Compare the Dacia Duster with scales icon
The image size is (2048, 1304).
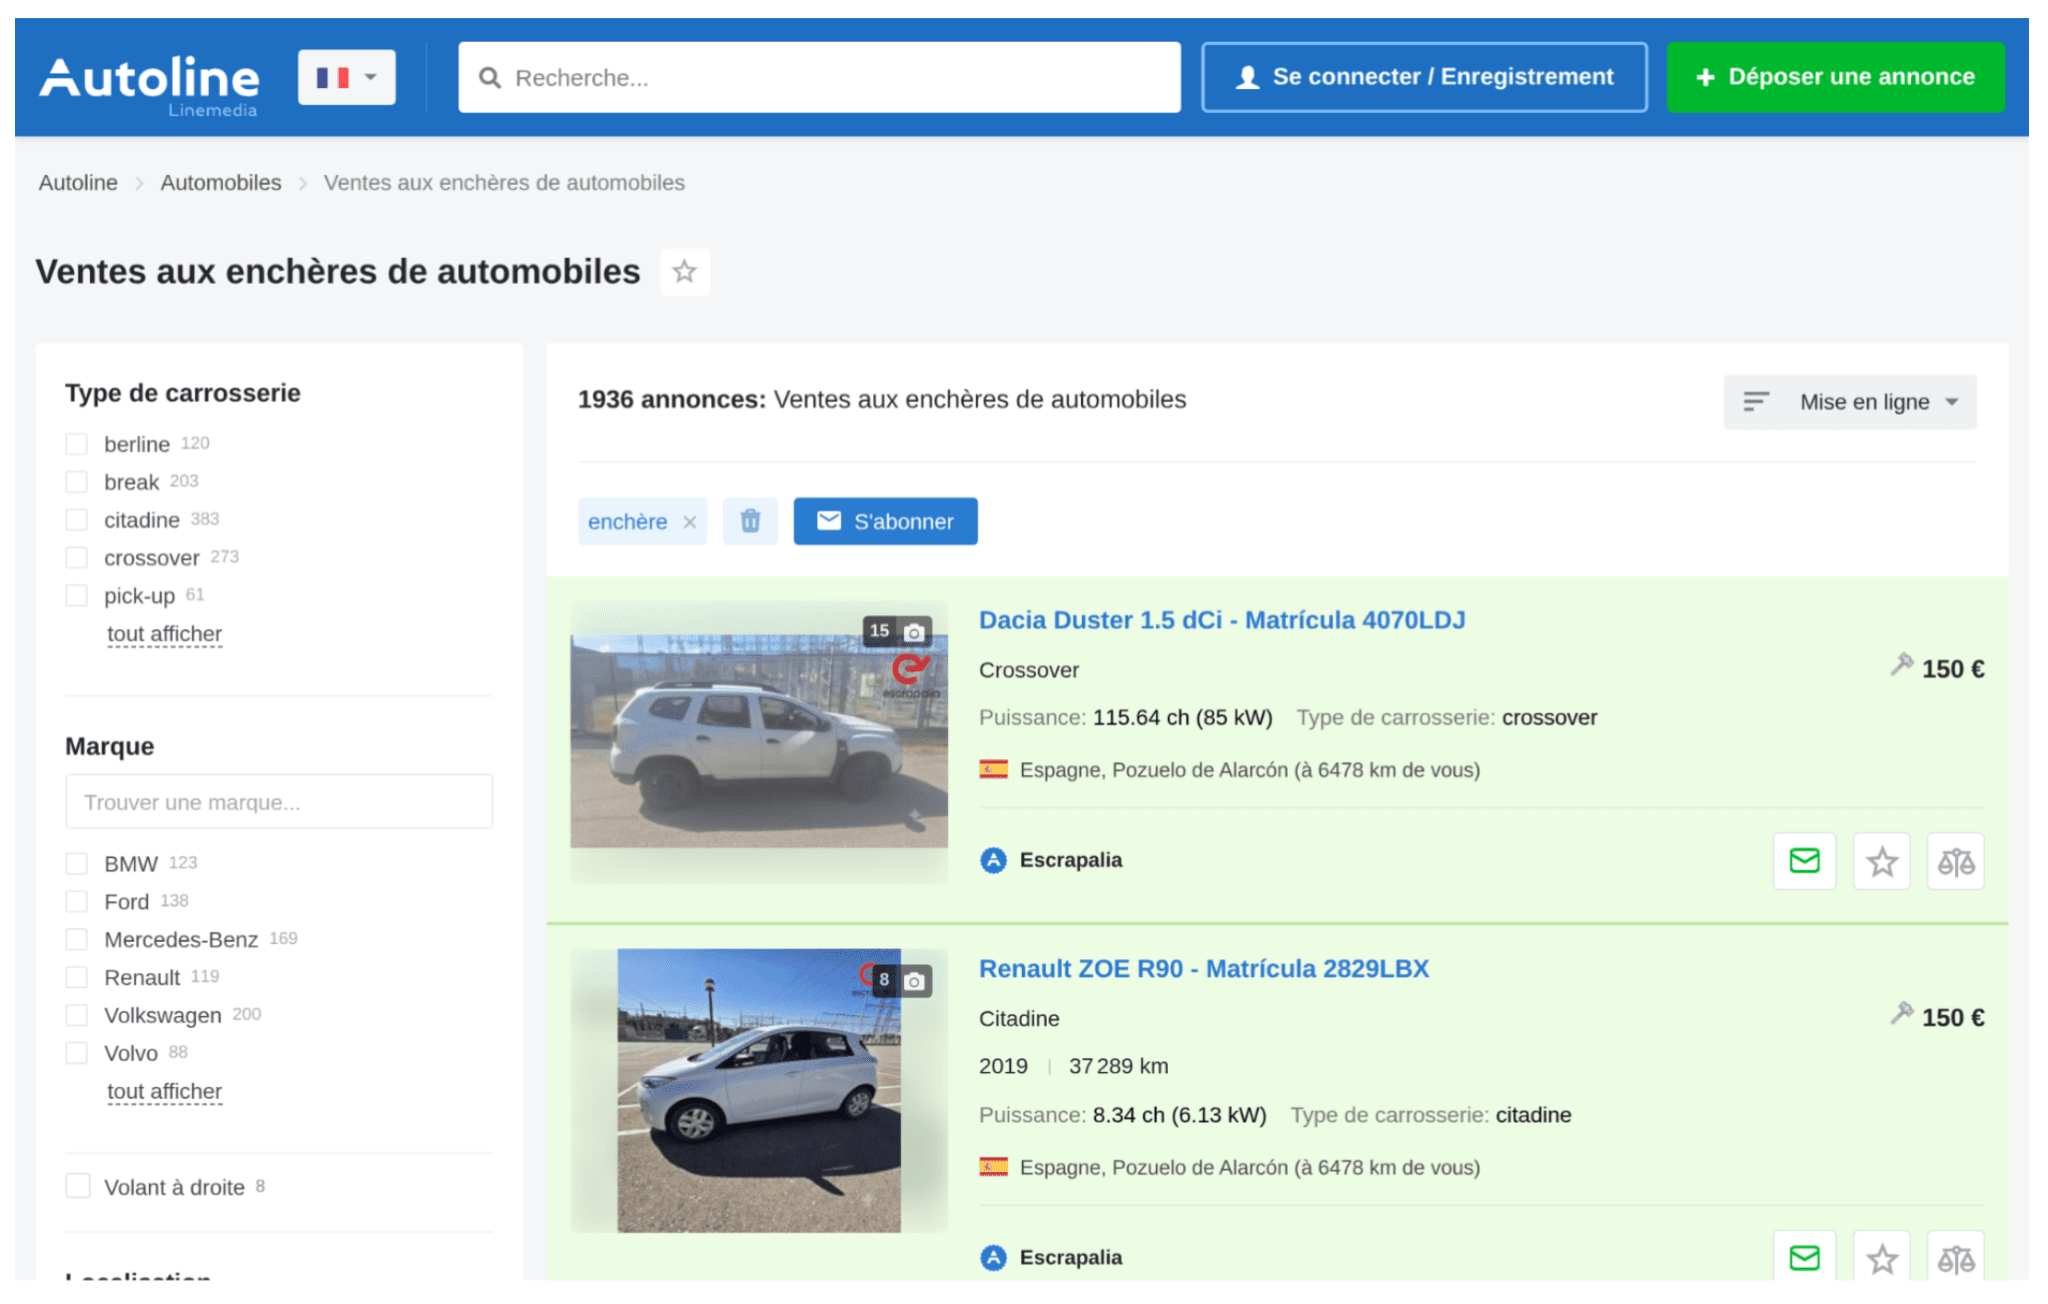(1956, 861)
